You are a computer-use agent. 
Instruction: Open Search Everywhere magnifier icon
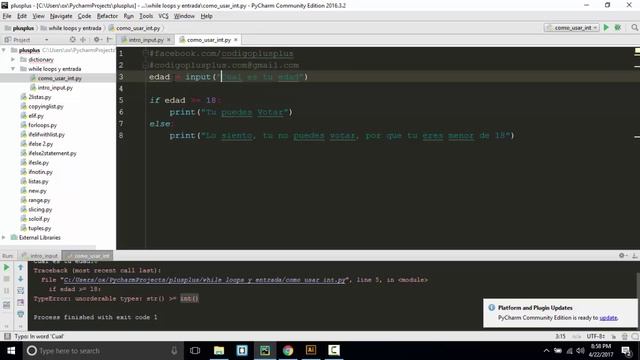coord(634,27)
